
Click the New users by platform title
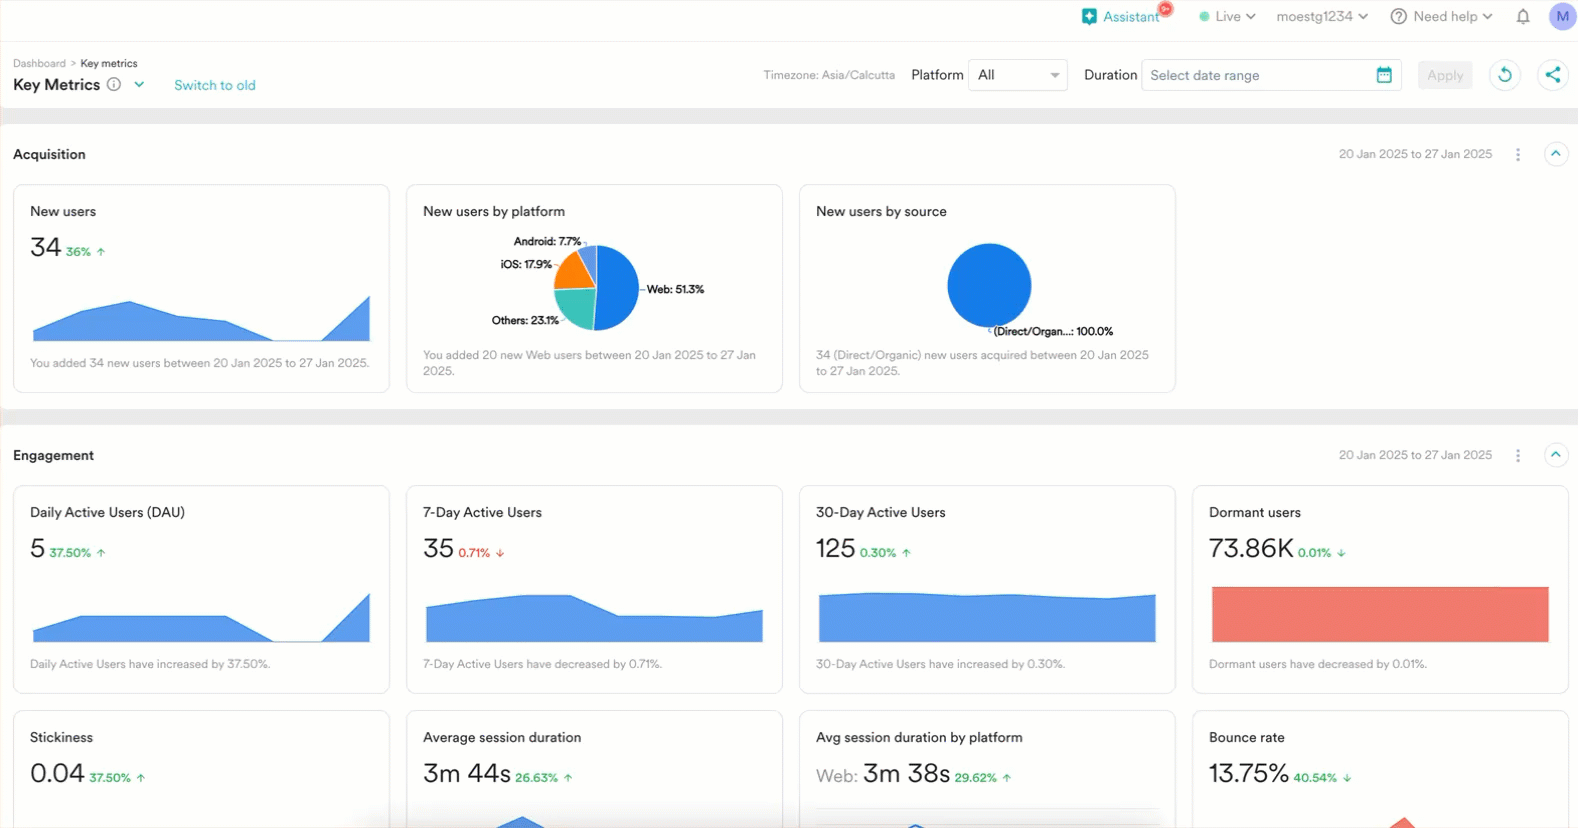pos(494,211)
